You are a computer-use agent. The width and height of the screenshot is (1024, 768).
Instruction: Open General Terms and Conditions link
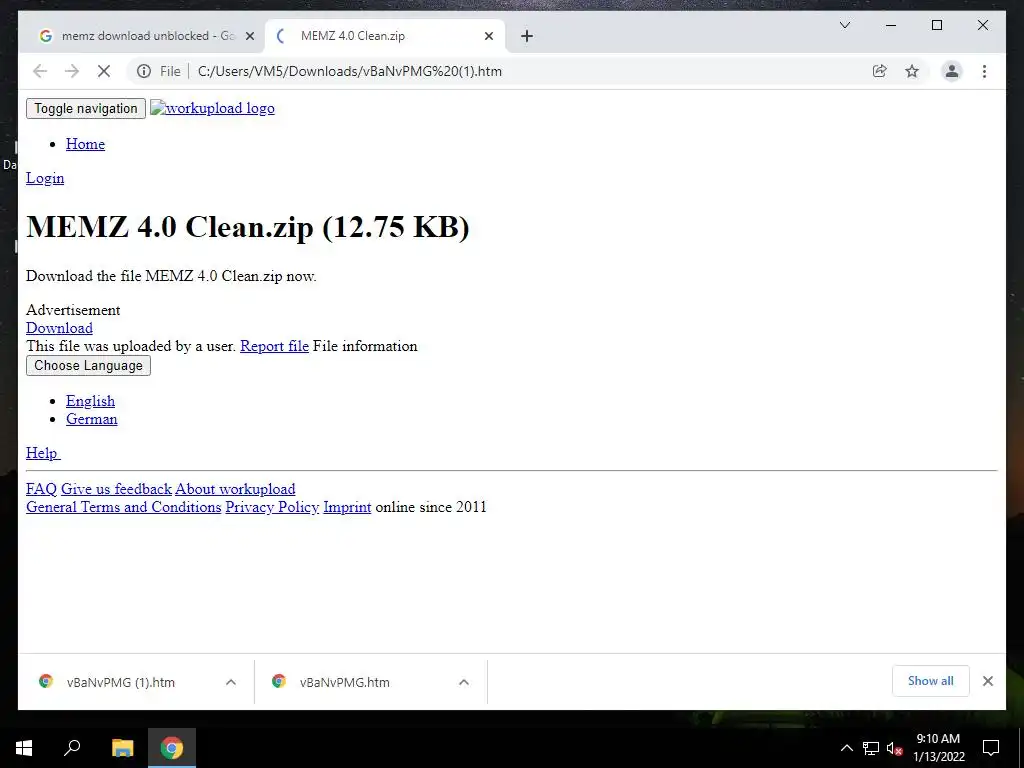tap(123, 507)
